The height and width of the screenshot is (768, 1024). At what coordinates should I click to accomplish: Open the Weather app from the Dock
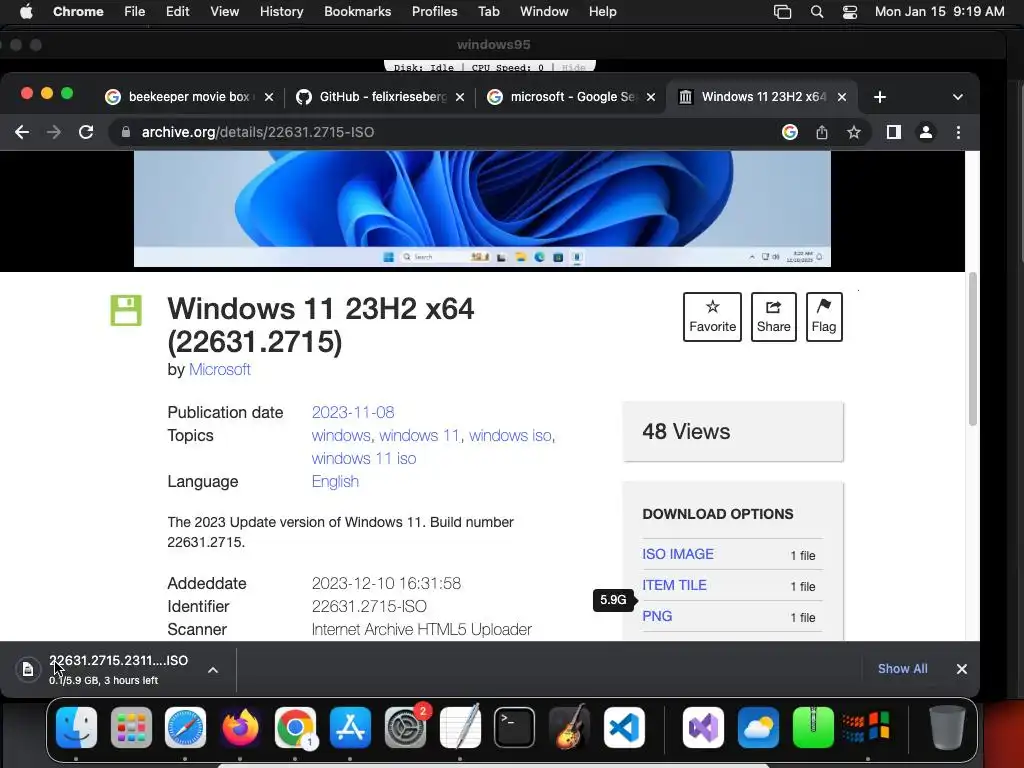click(x=758, y=728)
